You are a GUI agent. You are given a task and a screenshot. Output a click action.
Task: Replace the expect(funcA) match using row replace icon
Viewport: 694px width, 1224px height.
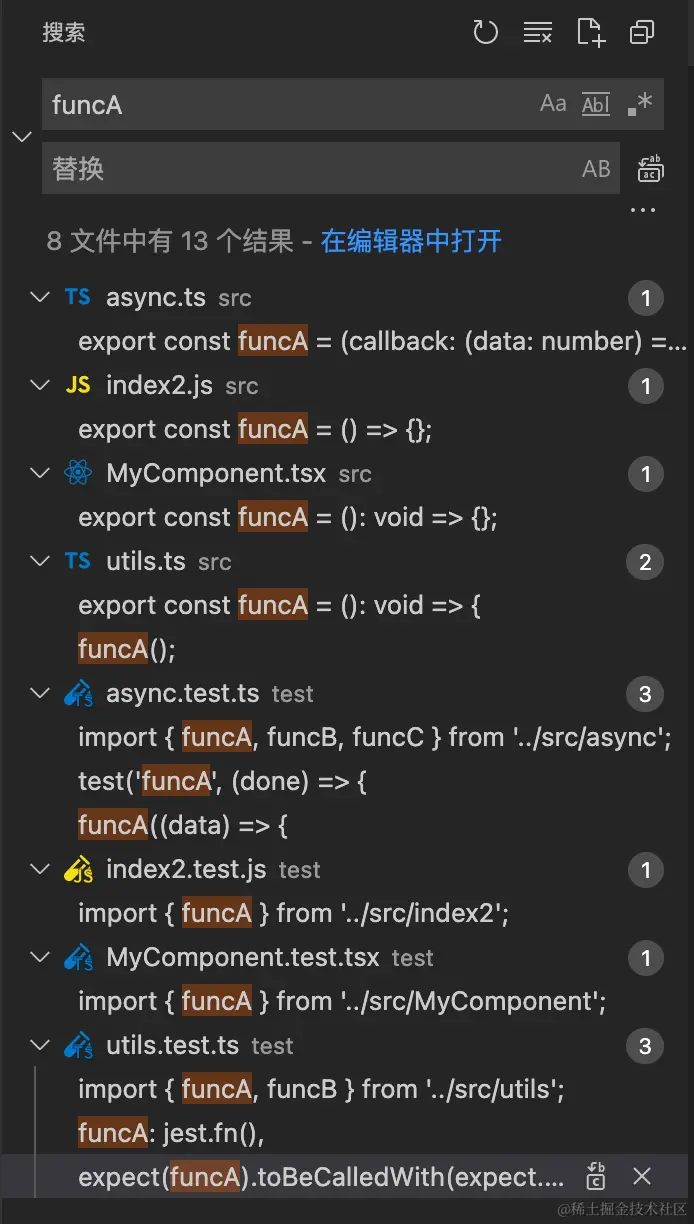[x=596, y=1176]
